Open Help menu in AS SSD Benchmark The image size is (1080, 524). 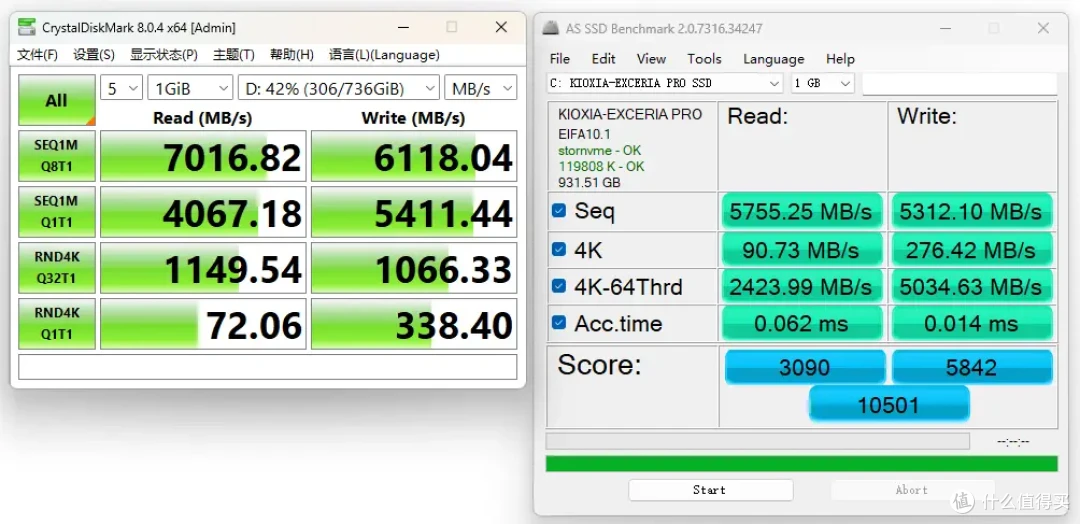point(840,59)
